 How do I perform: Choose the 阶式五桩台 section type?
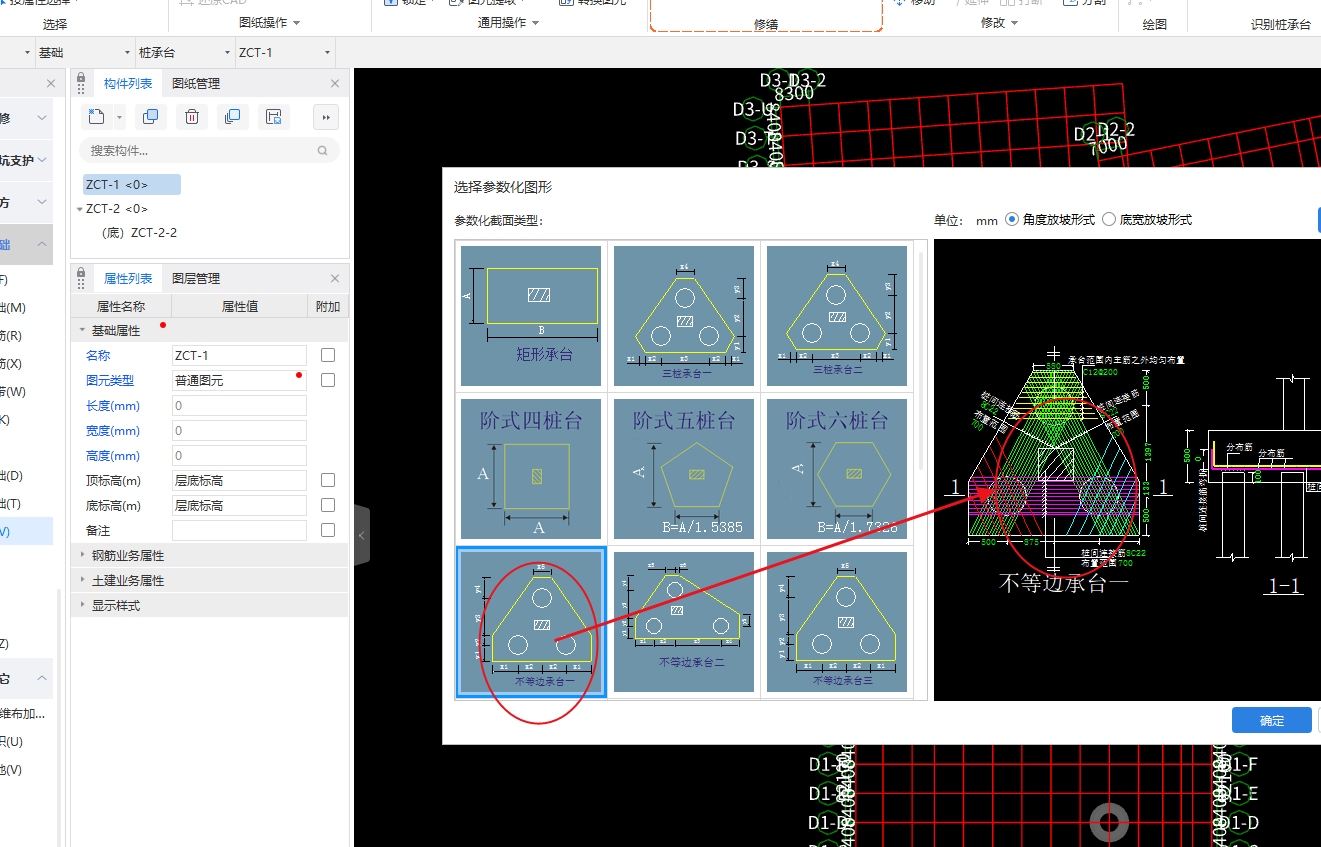click(x=684, y=469)
